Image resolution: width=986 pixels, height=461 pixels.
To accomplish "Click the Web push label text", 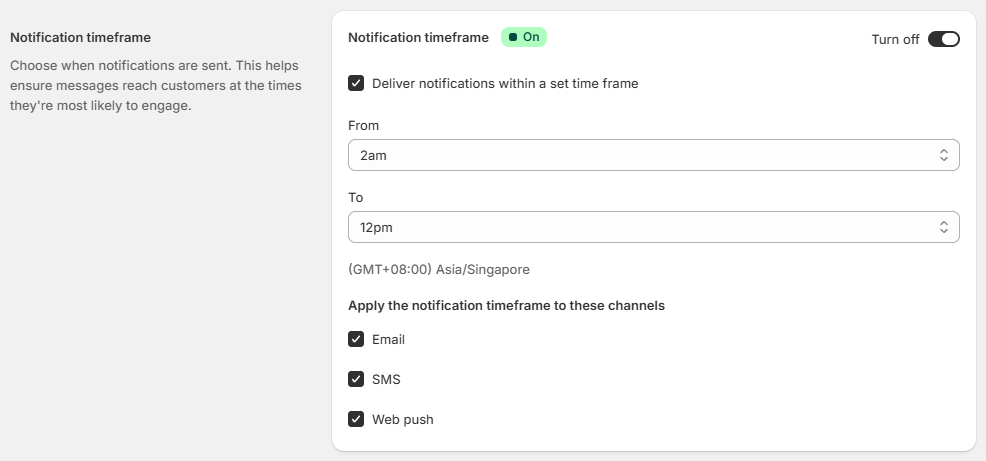I will coord(403,420).
